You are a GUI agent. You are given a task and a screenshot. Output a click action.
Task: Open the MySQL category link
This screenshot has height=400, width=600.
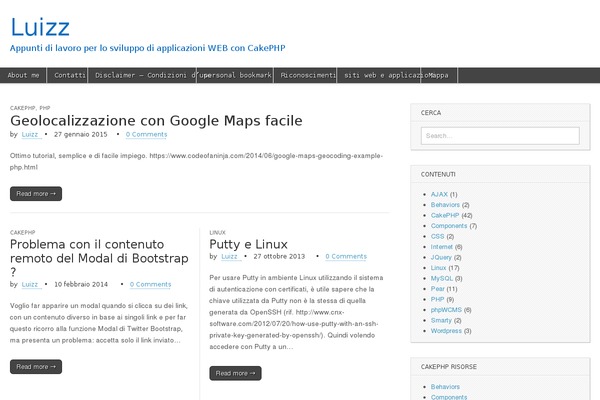442,278
